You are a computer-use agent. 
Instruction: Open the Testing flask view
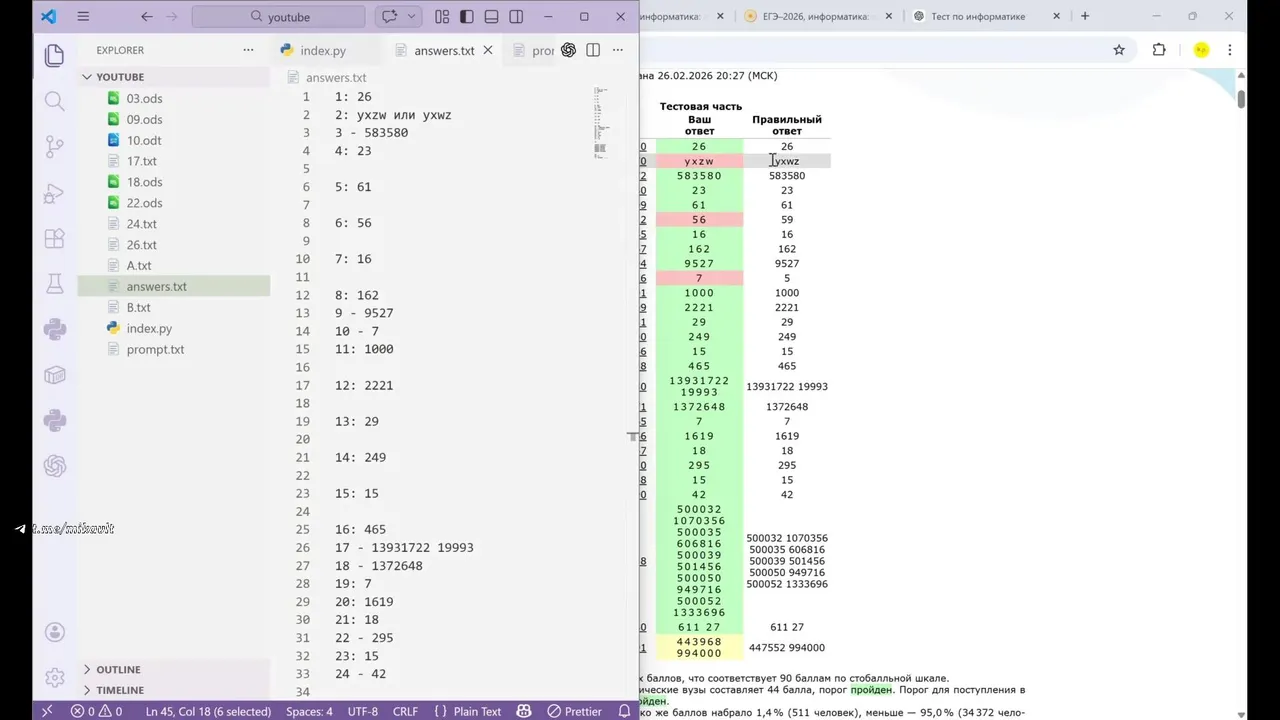(55, 285)
